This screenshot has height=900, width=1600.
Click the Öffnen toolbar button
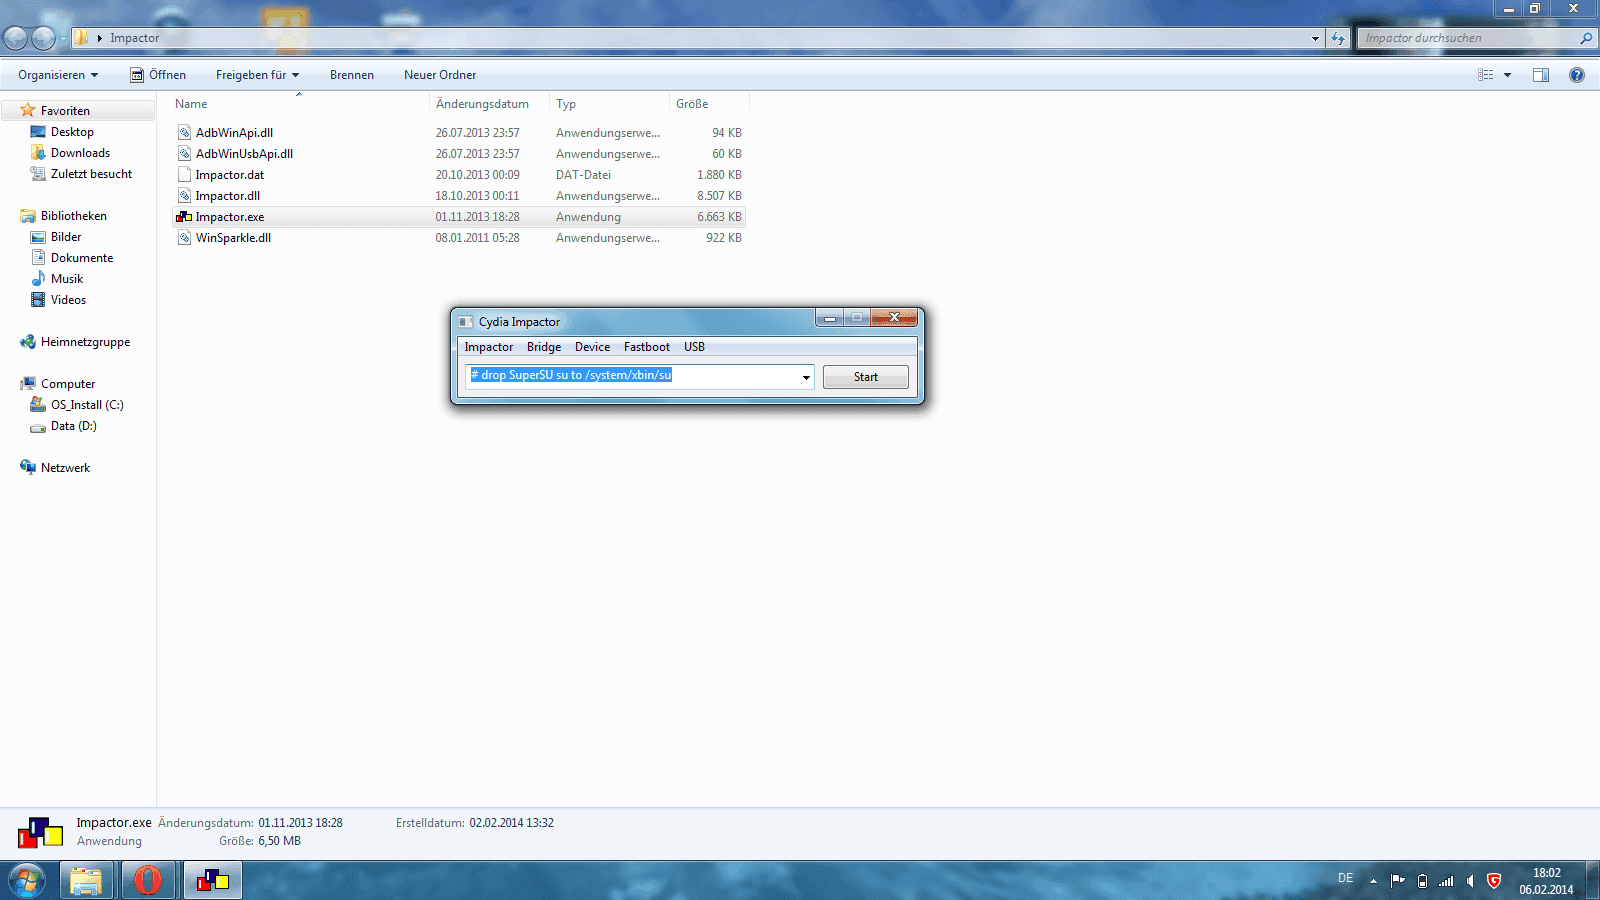click(x=158, y=75)
